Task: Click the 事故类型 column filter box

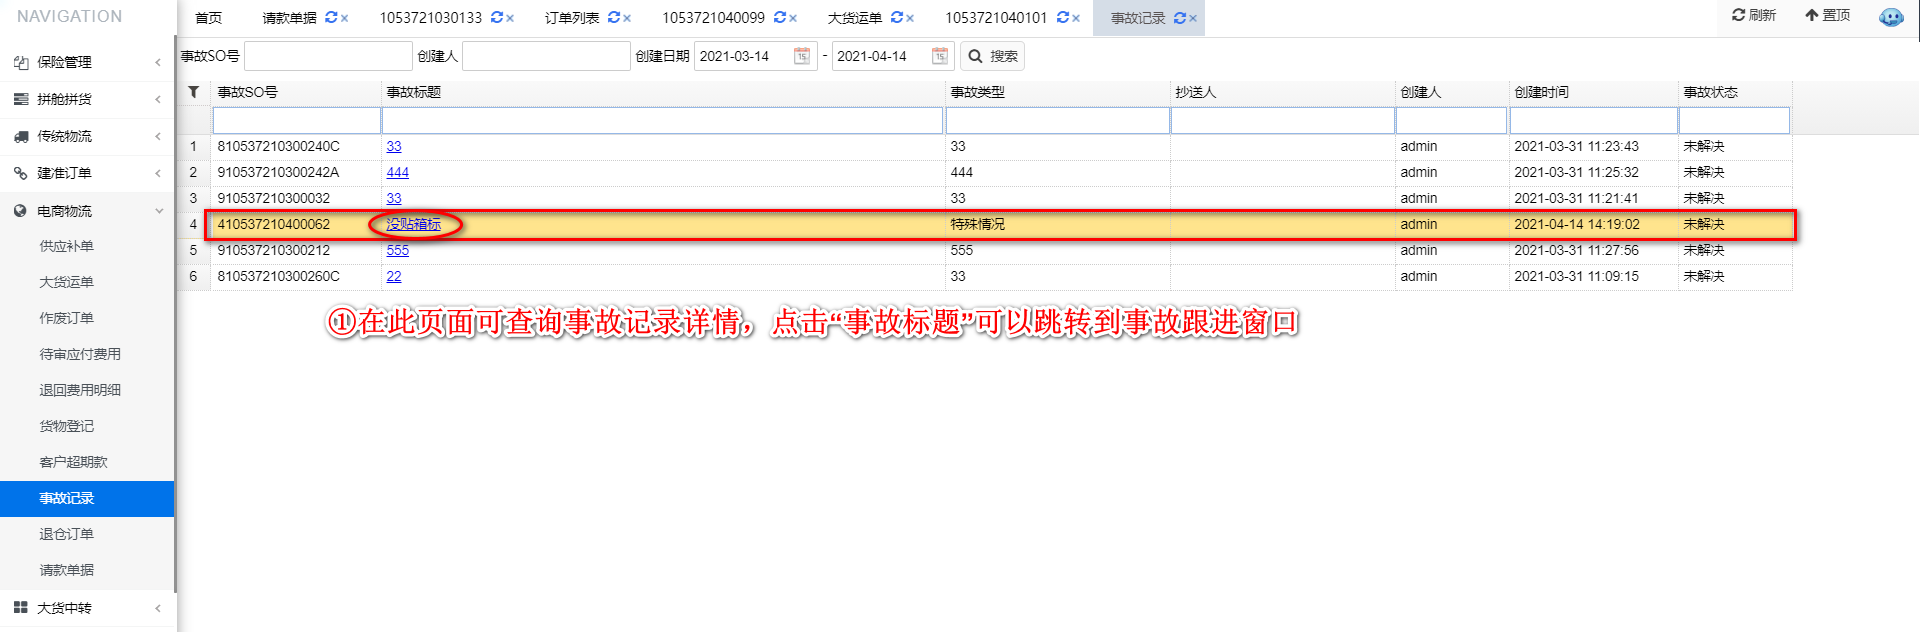Action: click(x=1058, y=120)
